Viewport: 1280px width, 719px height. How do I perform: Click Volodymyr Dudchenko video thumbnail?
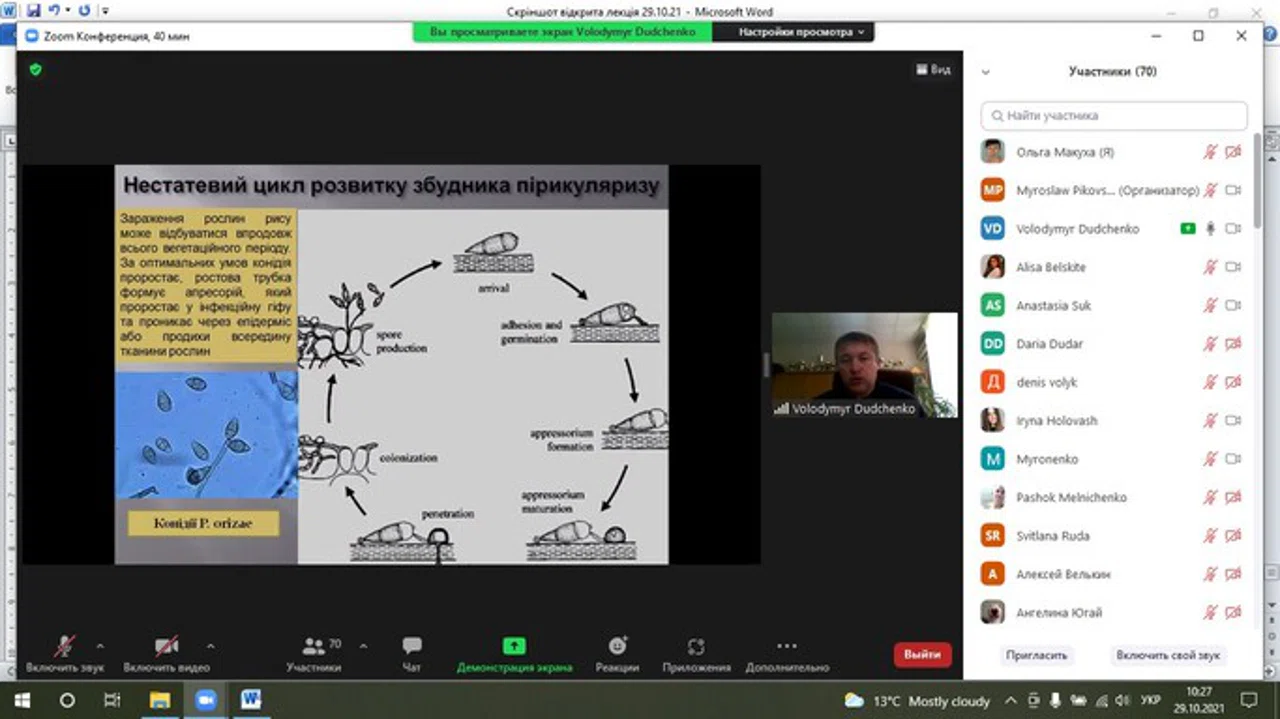[x=864, y=365]
